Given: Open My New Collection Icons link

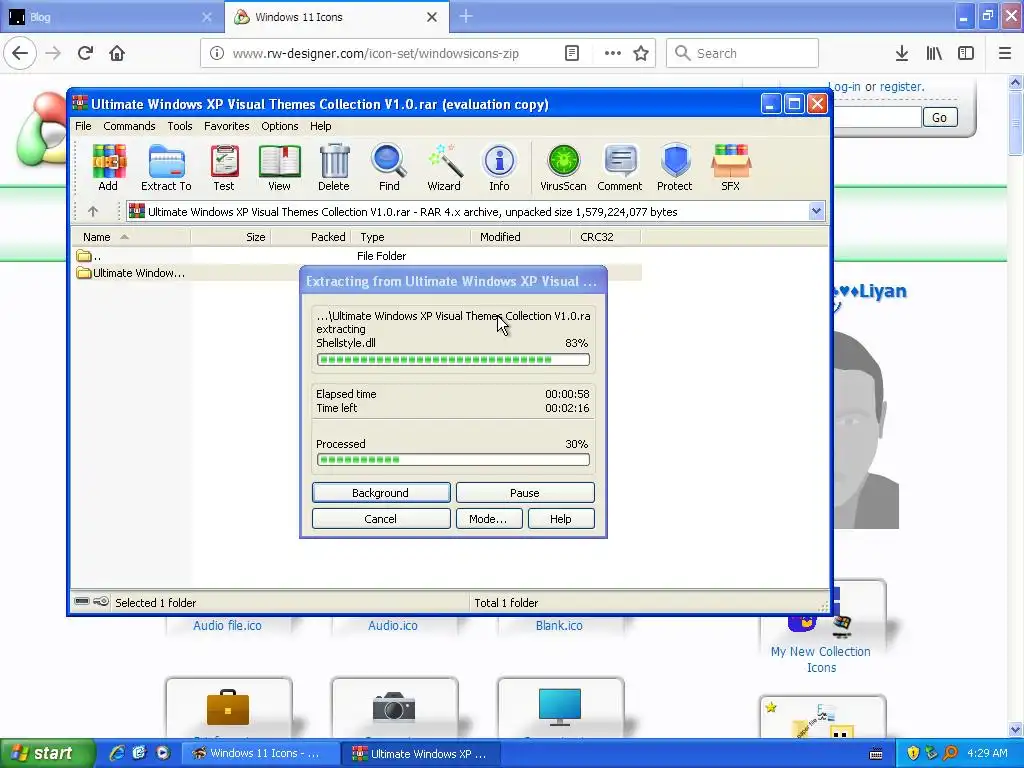Looking at the screenshot, I should pos(821,660).
